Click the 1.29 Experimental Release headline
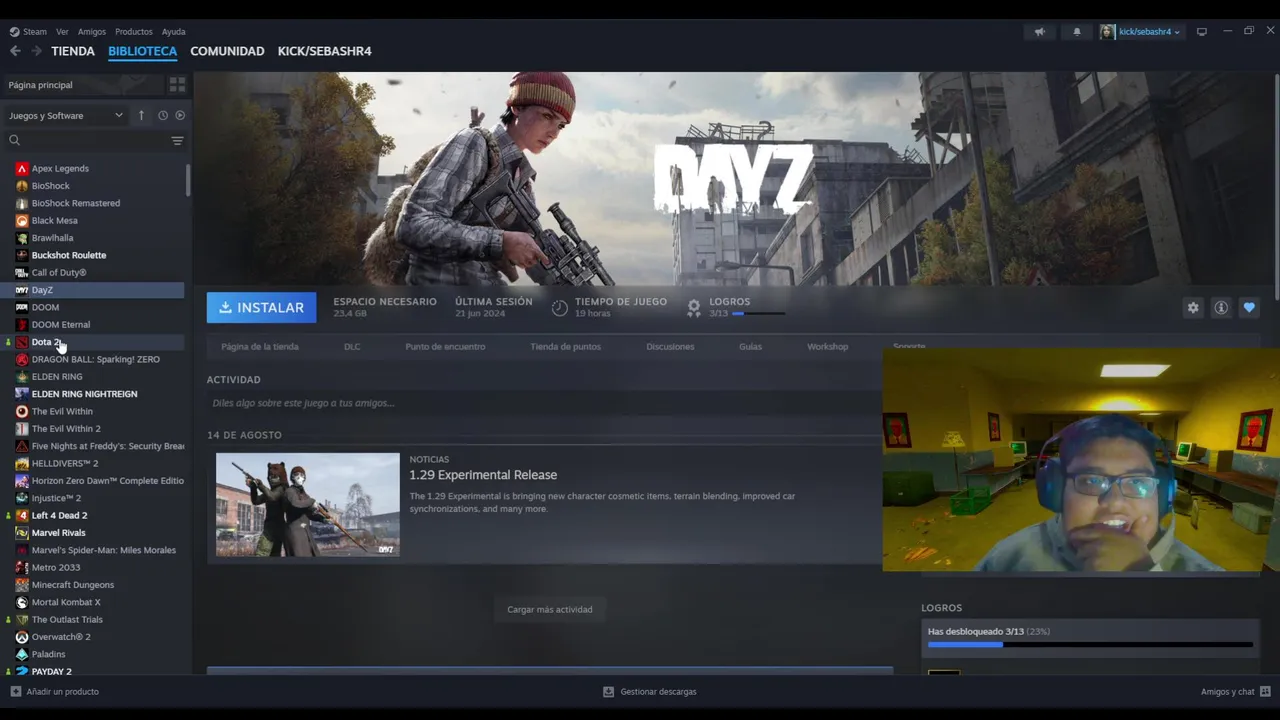Screen dimensions: 1280x720 (x=483, y=475)
